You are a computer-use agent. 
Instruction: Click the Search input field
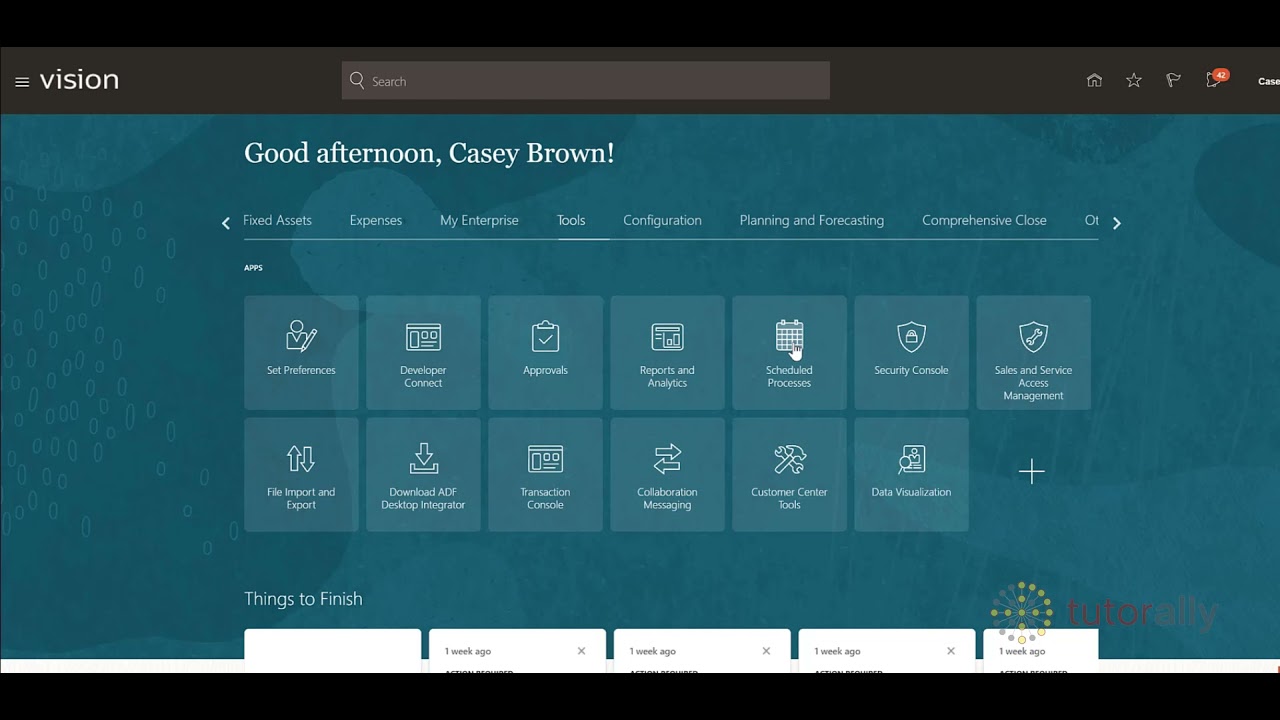(x=586, y=81)
